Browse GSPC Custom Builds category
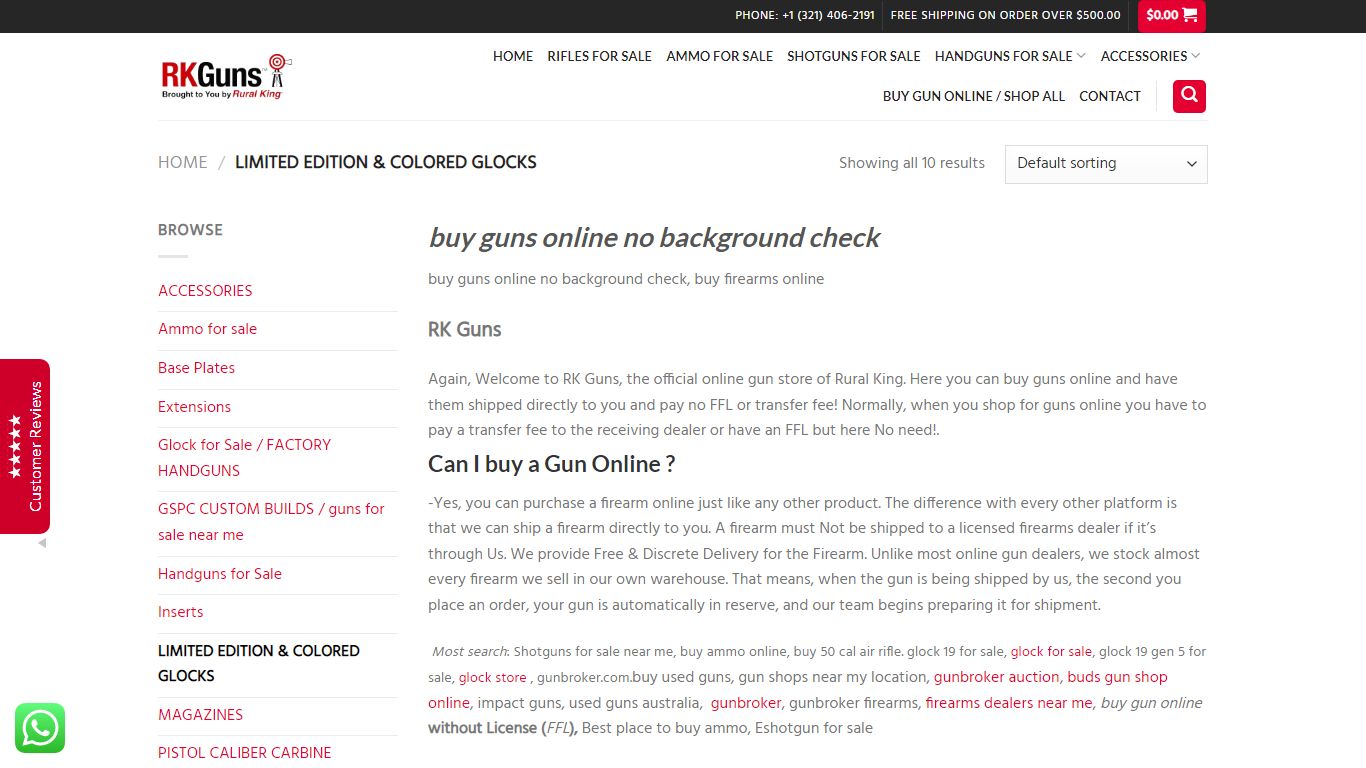 [271, 522]
